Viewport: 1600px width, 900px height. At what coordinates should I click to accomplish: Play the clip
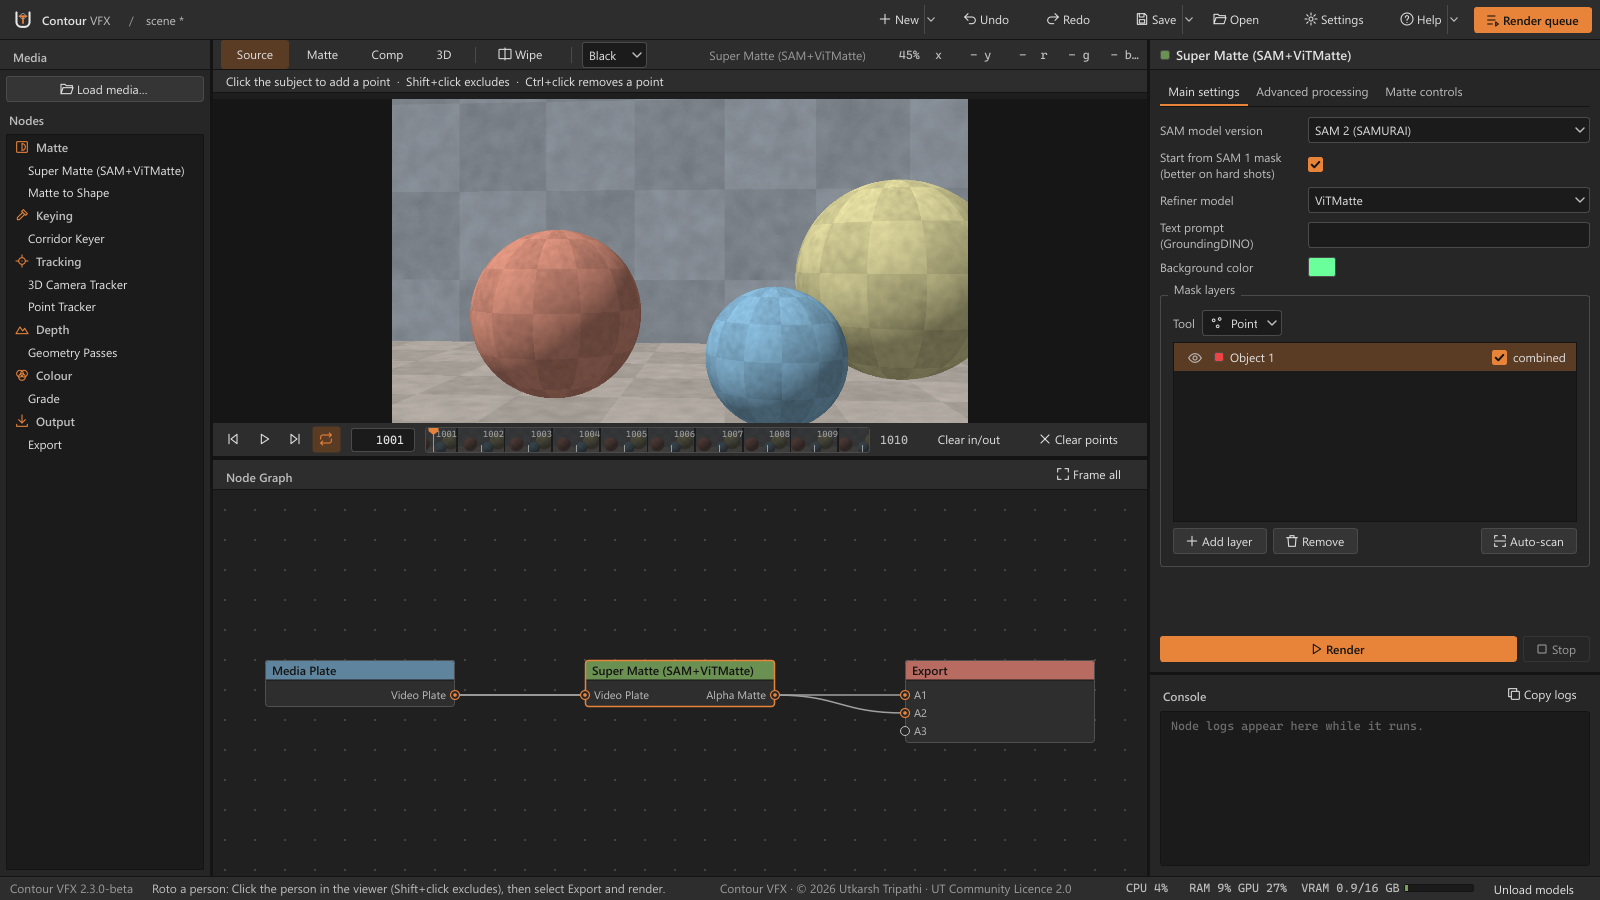(x=264, y=439)
